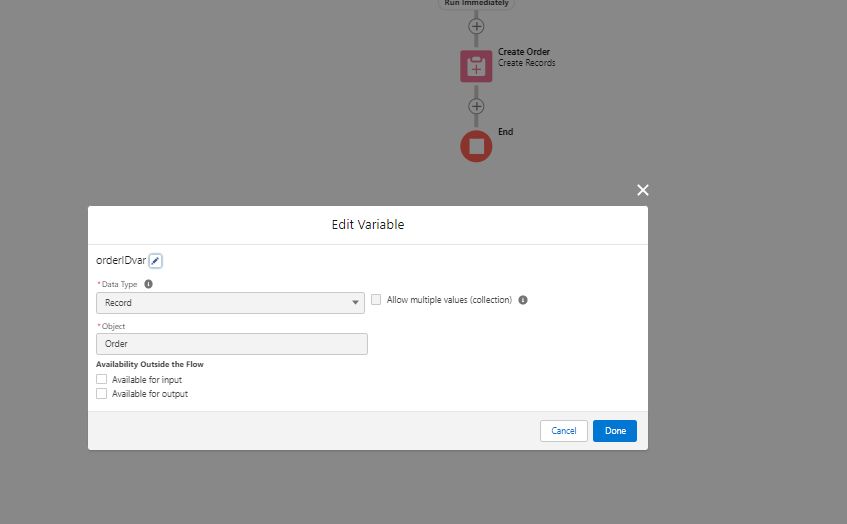Confirm with the Done button
Screen dimensions: 847x524
pos(614,431)
